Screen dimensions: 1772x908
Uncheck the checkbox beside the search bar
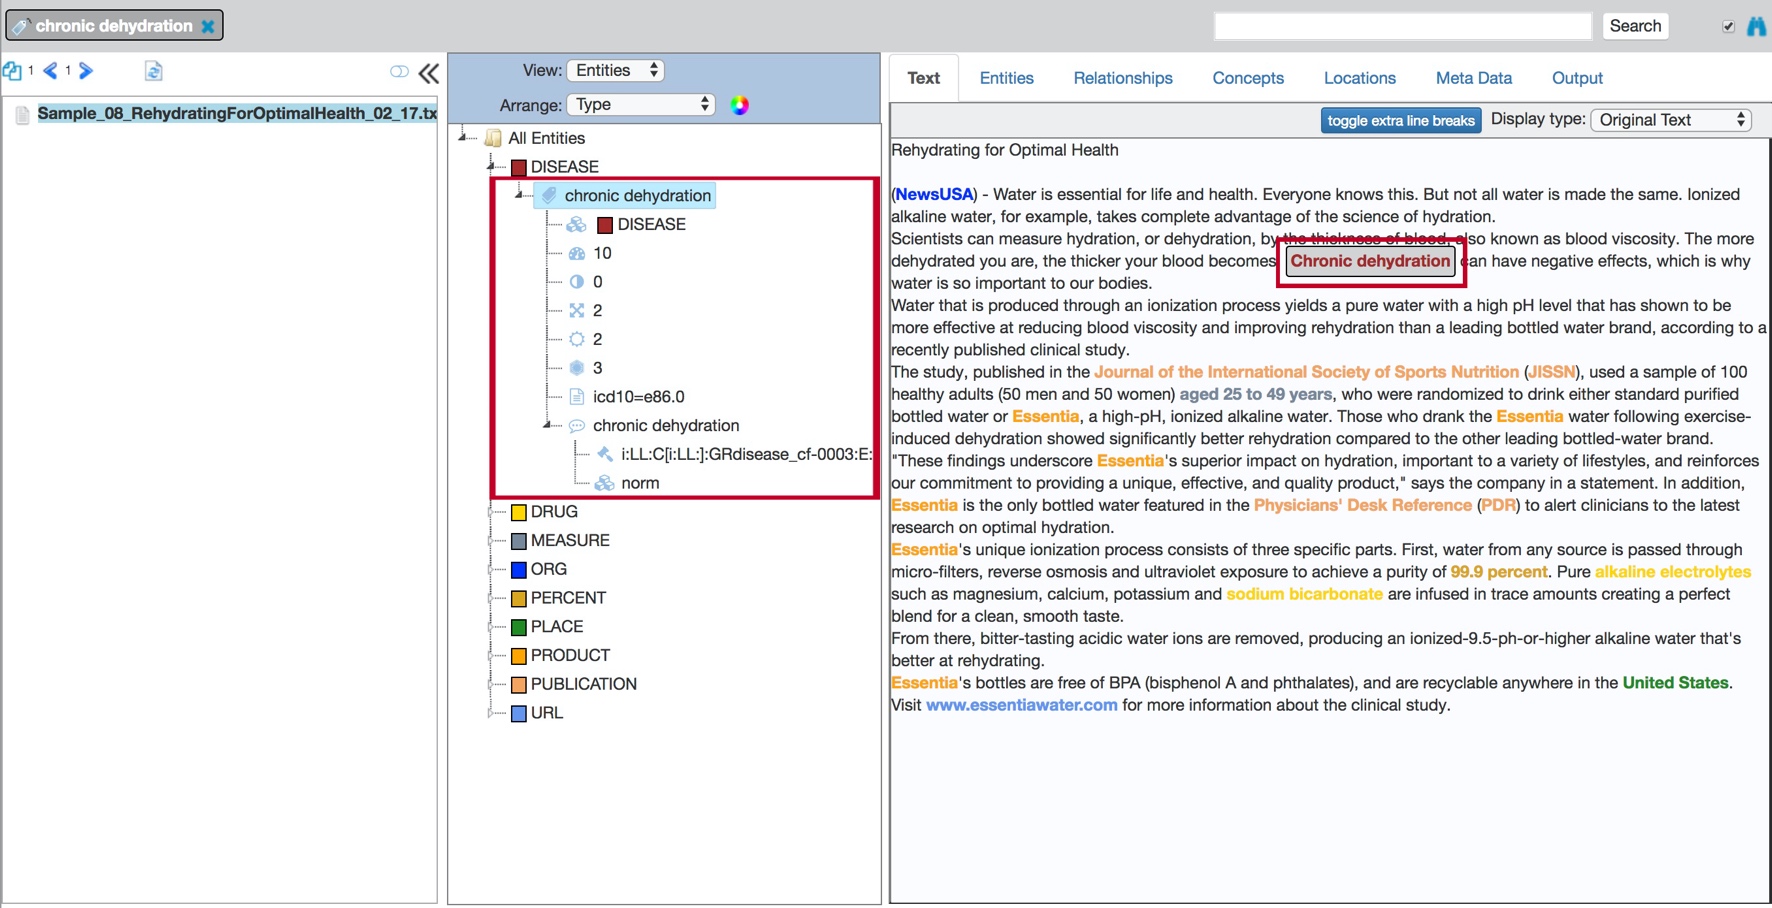click(x=1726, y=25)
